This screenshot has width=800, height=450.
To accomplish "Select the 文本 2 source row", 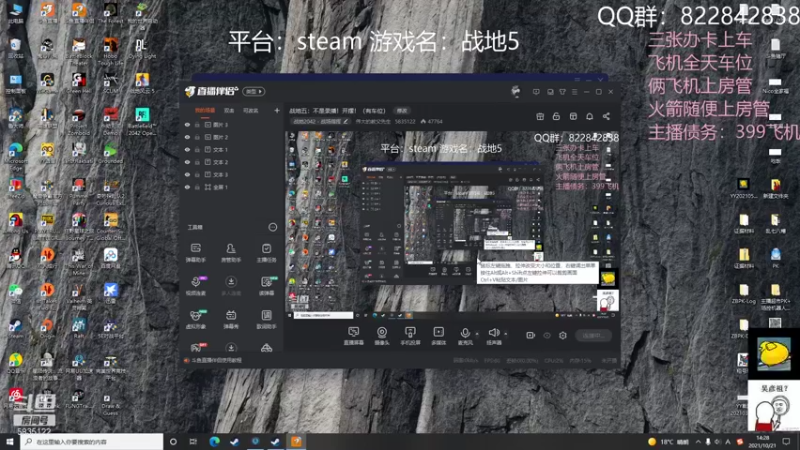I will (x=232, y=162).
